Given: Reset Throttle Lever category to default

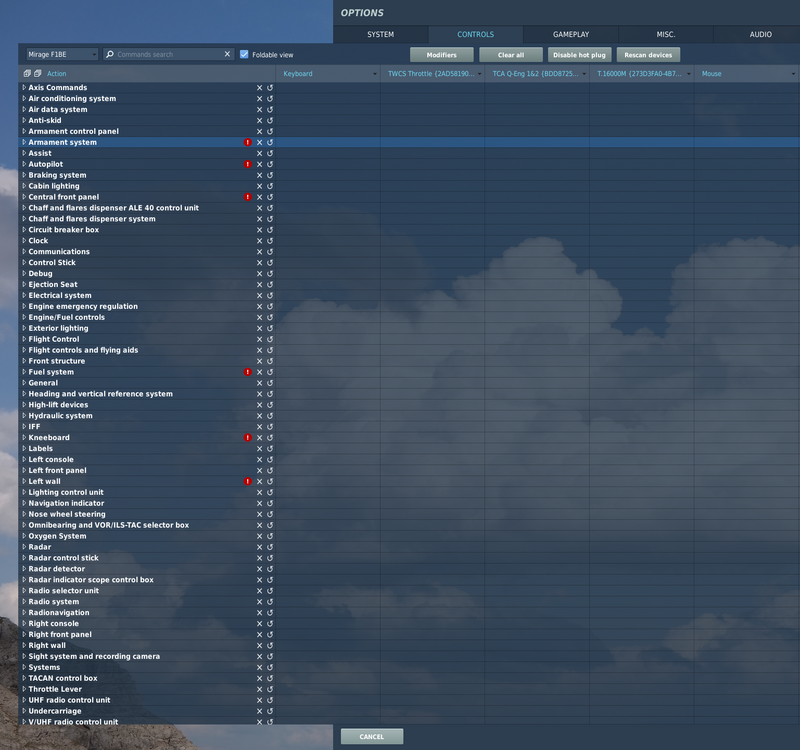Looking at the screenshot, I should pyautogui.click(x=270, y=689).
